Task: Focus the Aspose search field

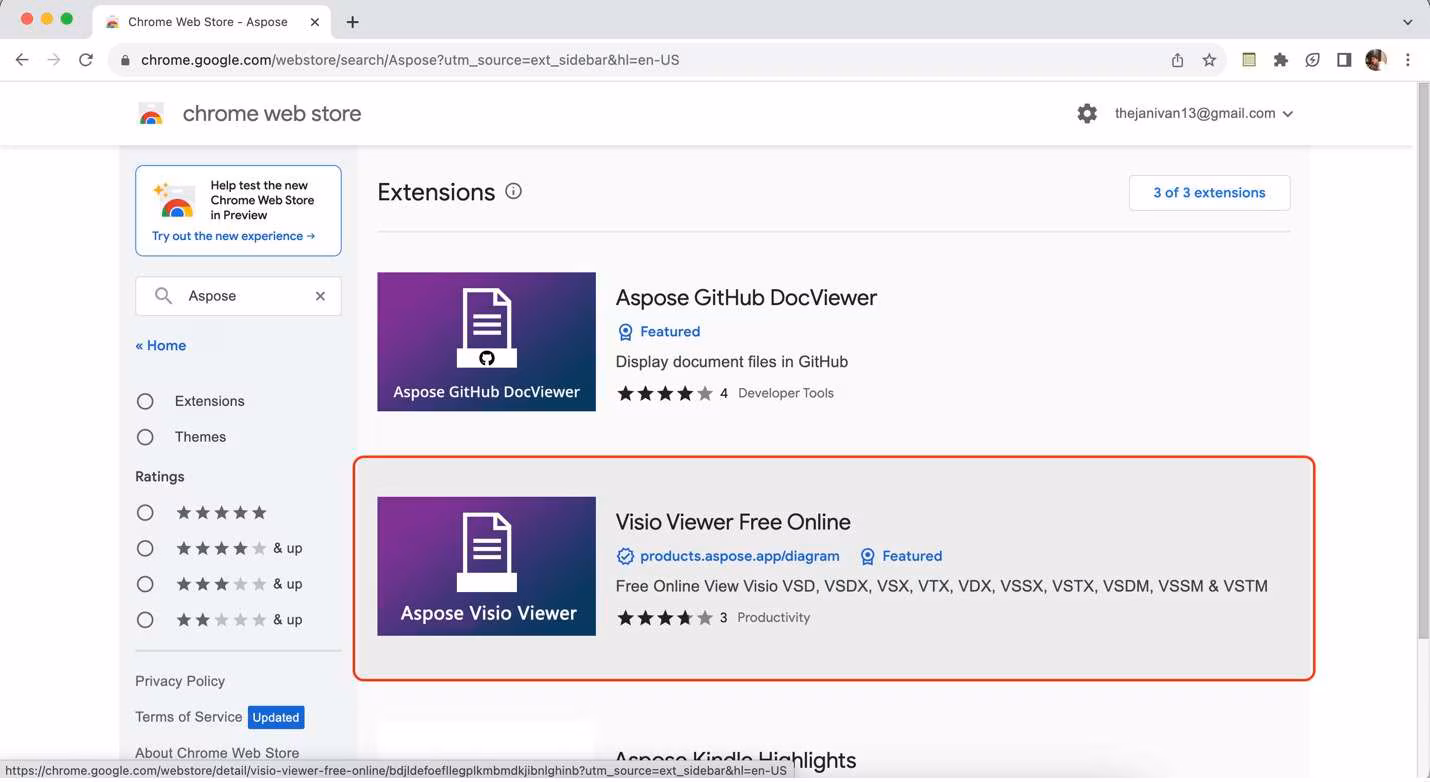Action: (x=238, y=296)
